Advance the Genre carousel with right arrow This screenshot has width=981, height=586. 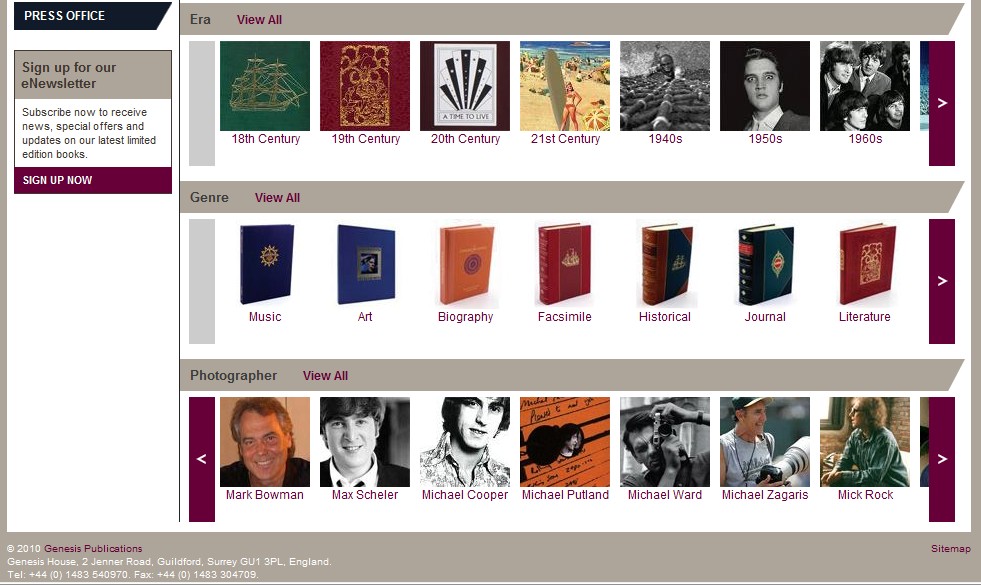coord(942,281)
